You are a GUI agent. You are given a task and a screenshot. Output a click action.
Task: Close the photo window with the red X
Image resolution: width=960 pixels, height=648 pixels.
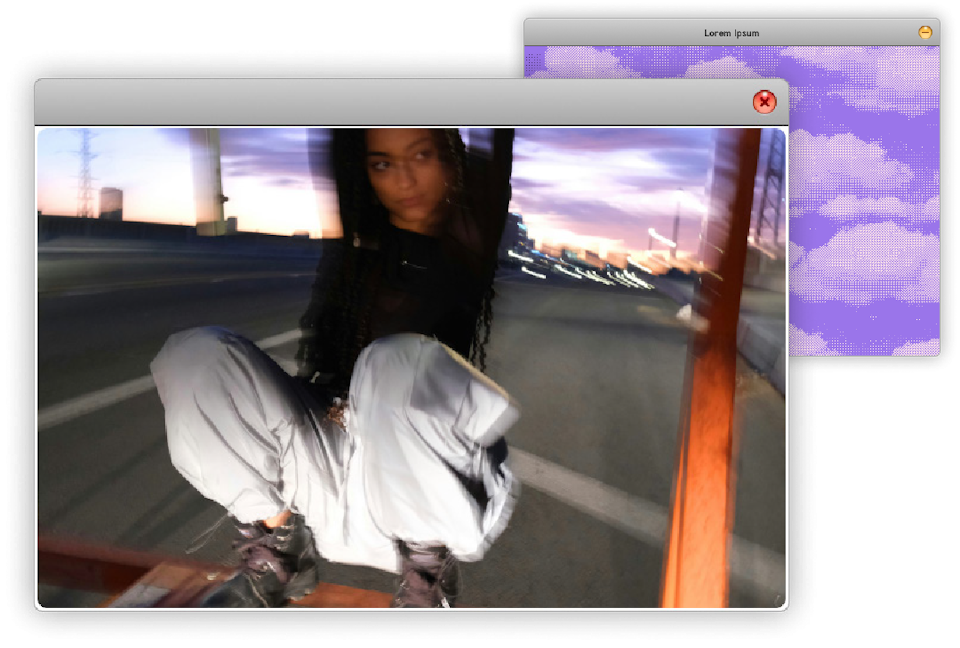point(764,102)
